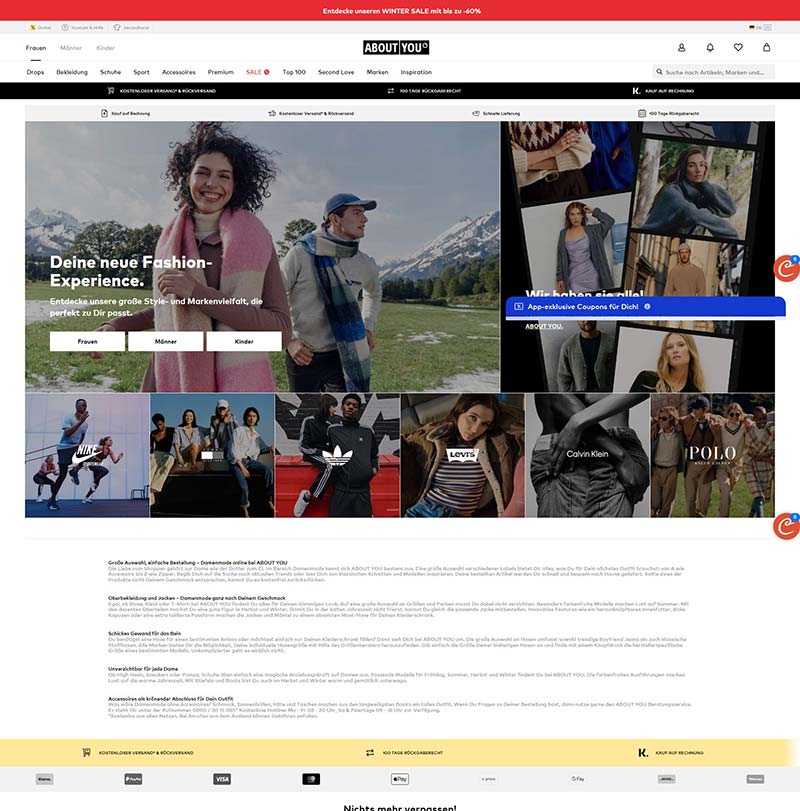Click the PayPal payment icon
This screenshot has height=811, width=800.
coord(133,779)
